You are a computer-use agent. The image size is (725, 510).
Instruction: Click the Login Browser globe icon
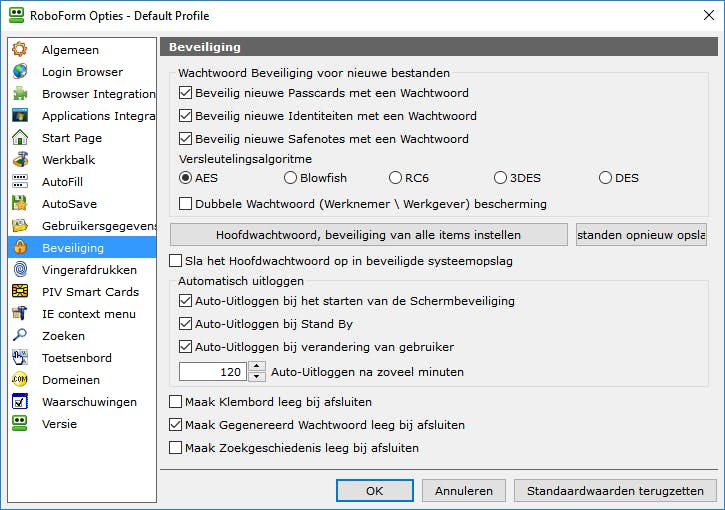(20, 71)
